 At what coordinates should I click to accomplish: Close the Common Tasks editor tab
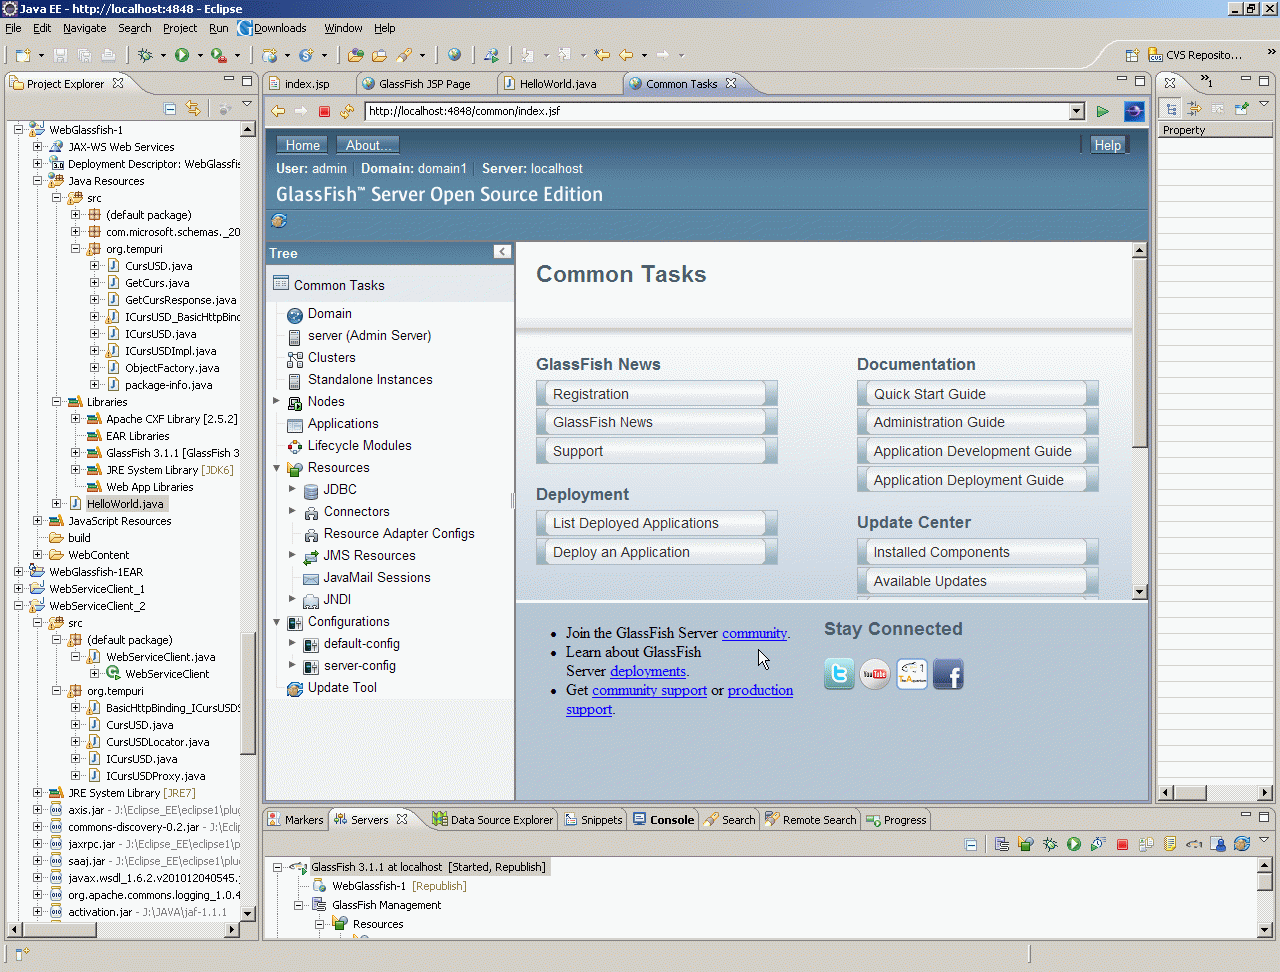[731, 83]
